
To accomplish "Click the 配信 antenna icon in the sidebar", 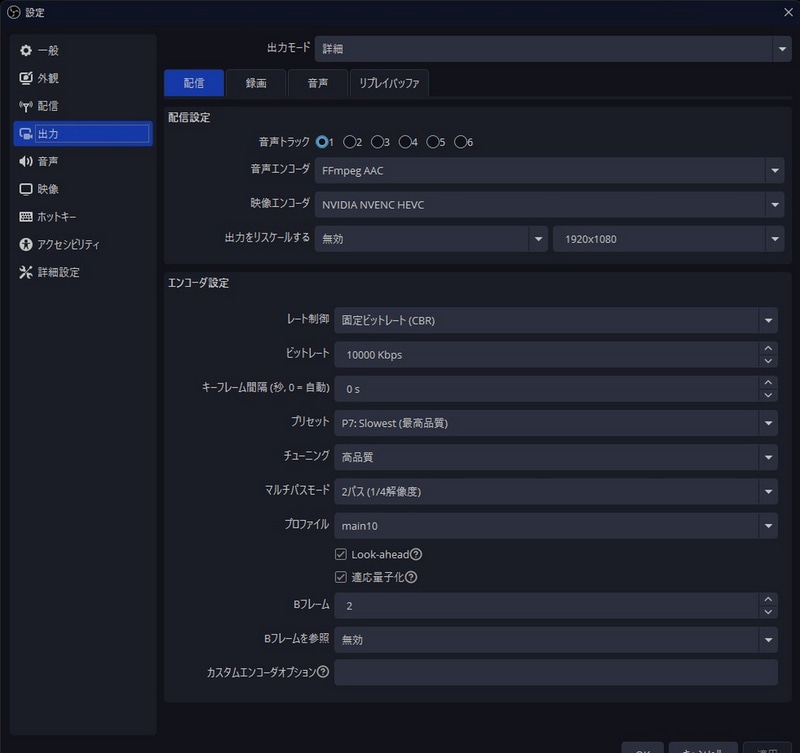I will [x=26, y=106].
